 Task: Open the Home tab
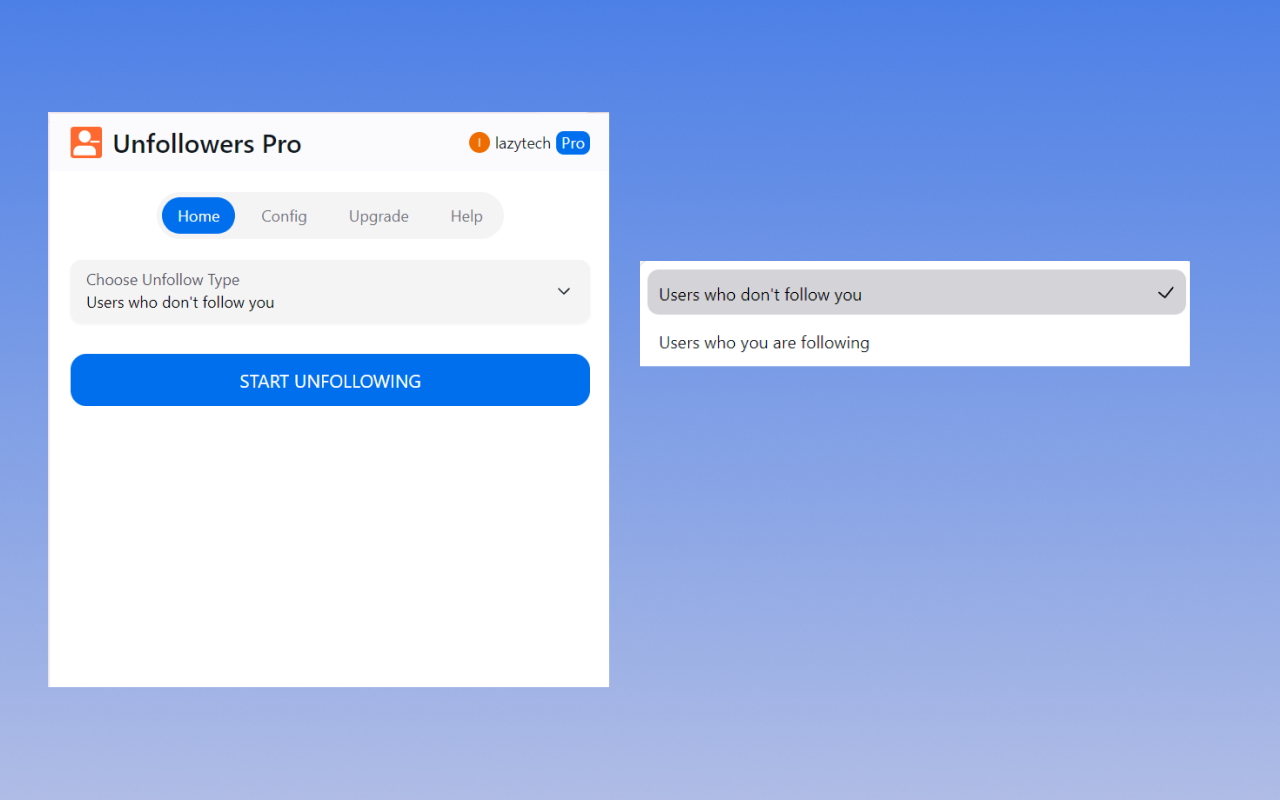click(x=198, y=216)
